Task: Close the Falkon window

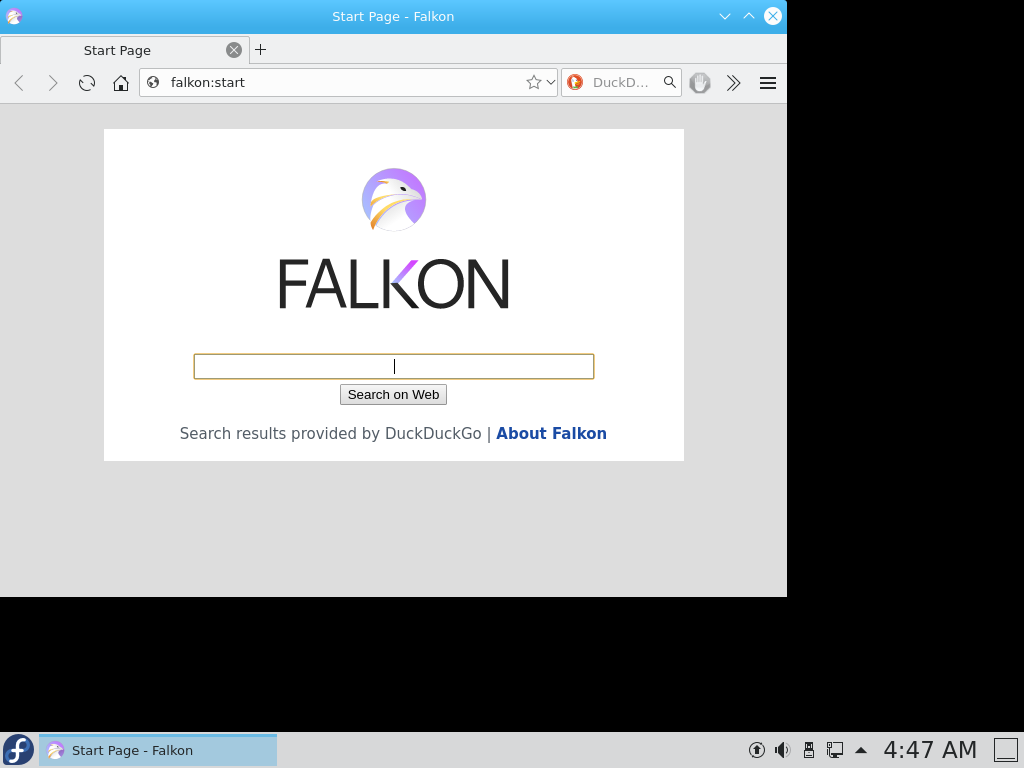Action: click(x=773, y=16)
